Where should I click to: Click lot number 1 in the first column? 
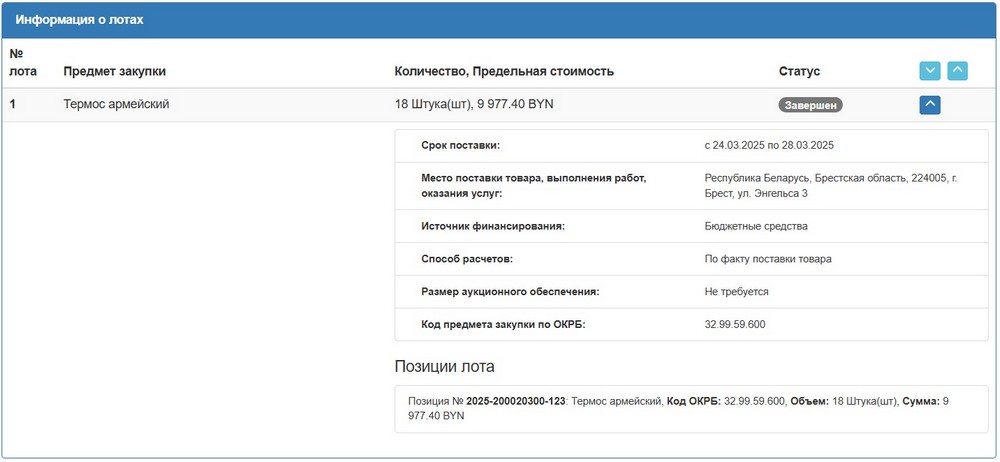13,104
